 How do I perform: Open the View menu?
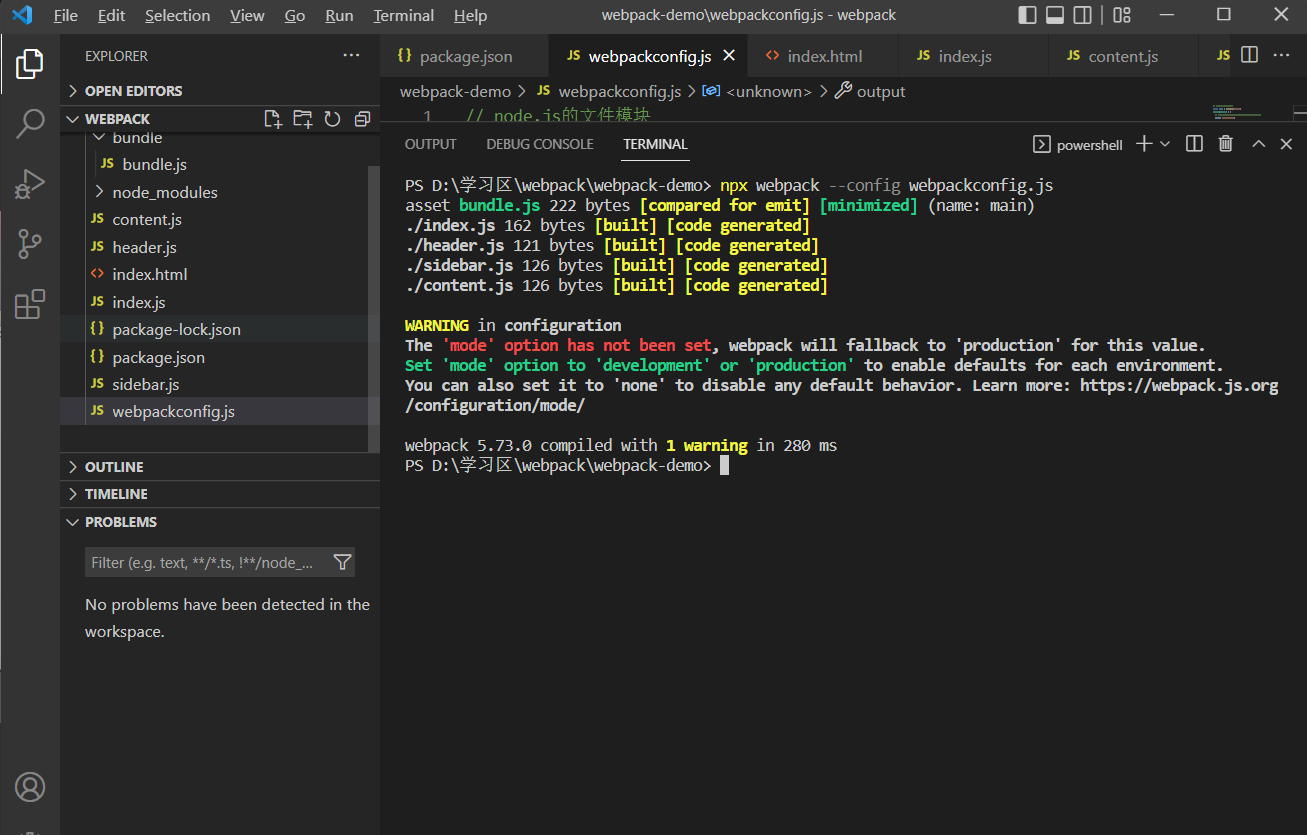pyautogui.click(x=247, y=16)
